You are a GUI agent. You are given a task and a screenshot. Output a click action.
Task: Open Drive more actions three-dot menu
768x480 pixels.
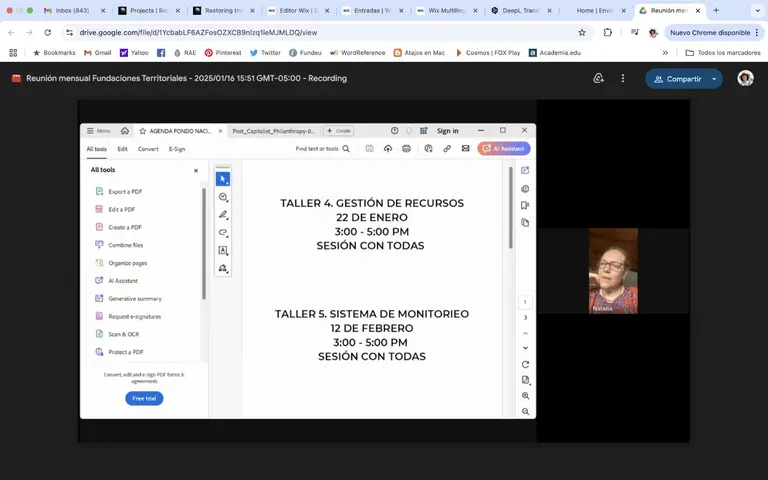pyautogui.click(x=623, y=78)
